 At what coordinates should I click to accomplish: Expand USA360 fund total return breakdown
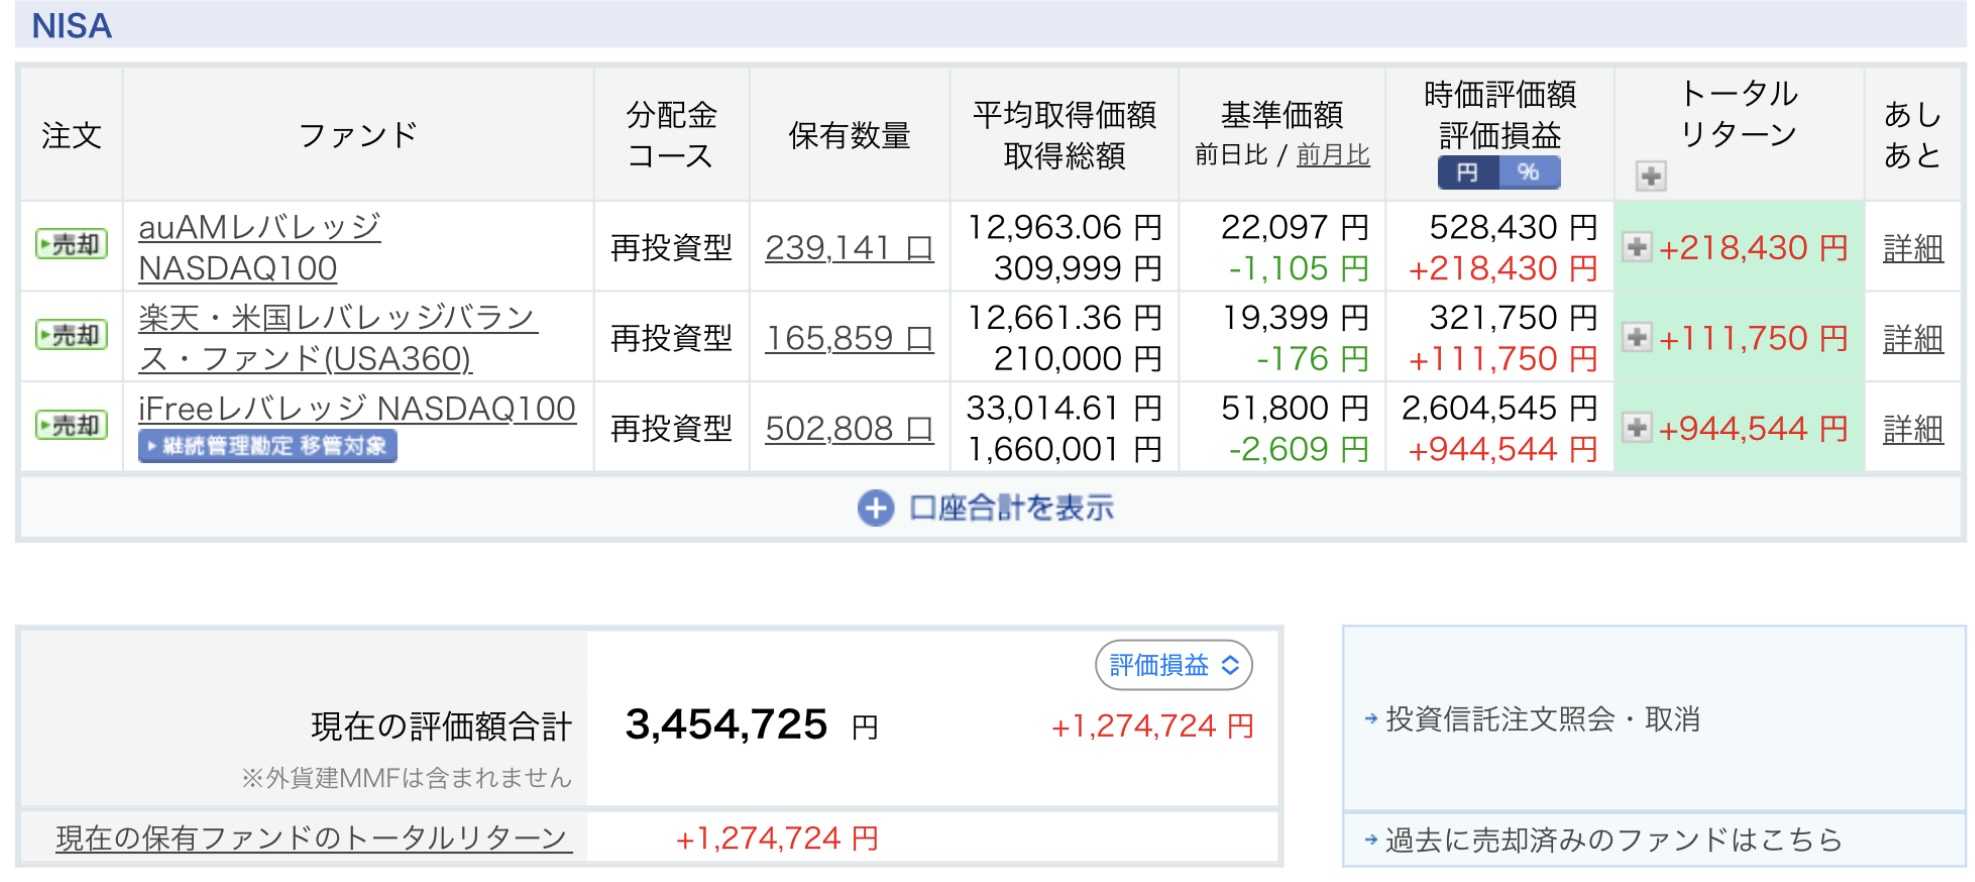pyautogui.click(x=1636, y=337)
